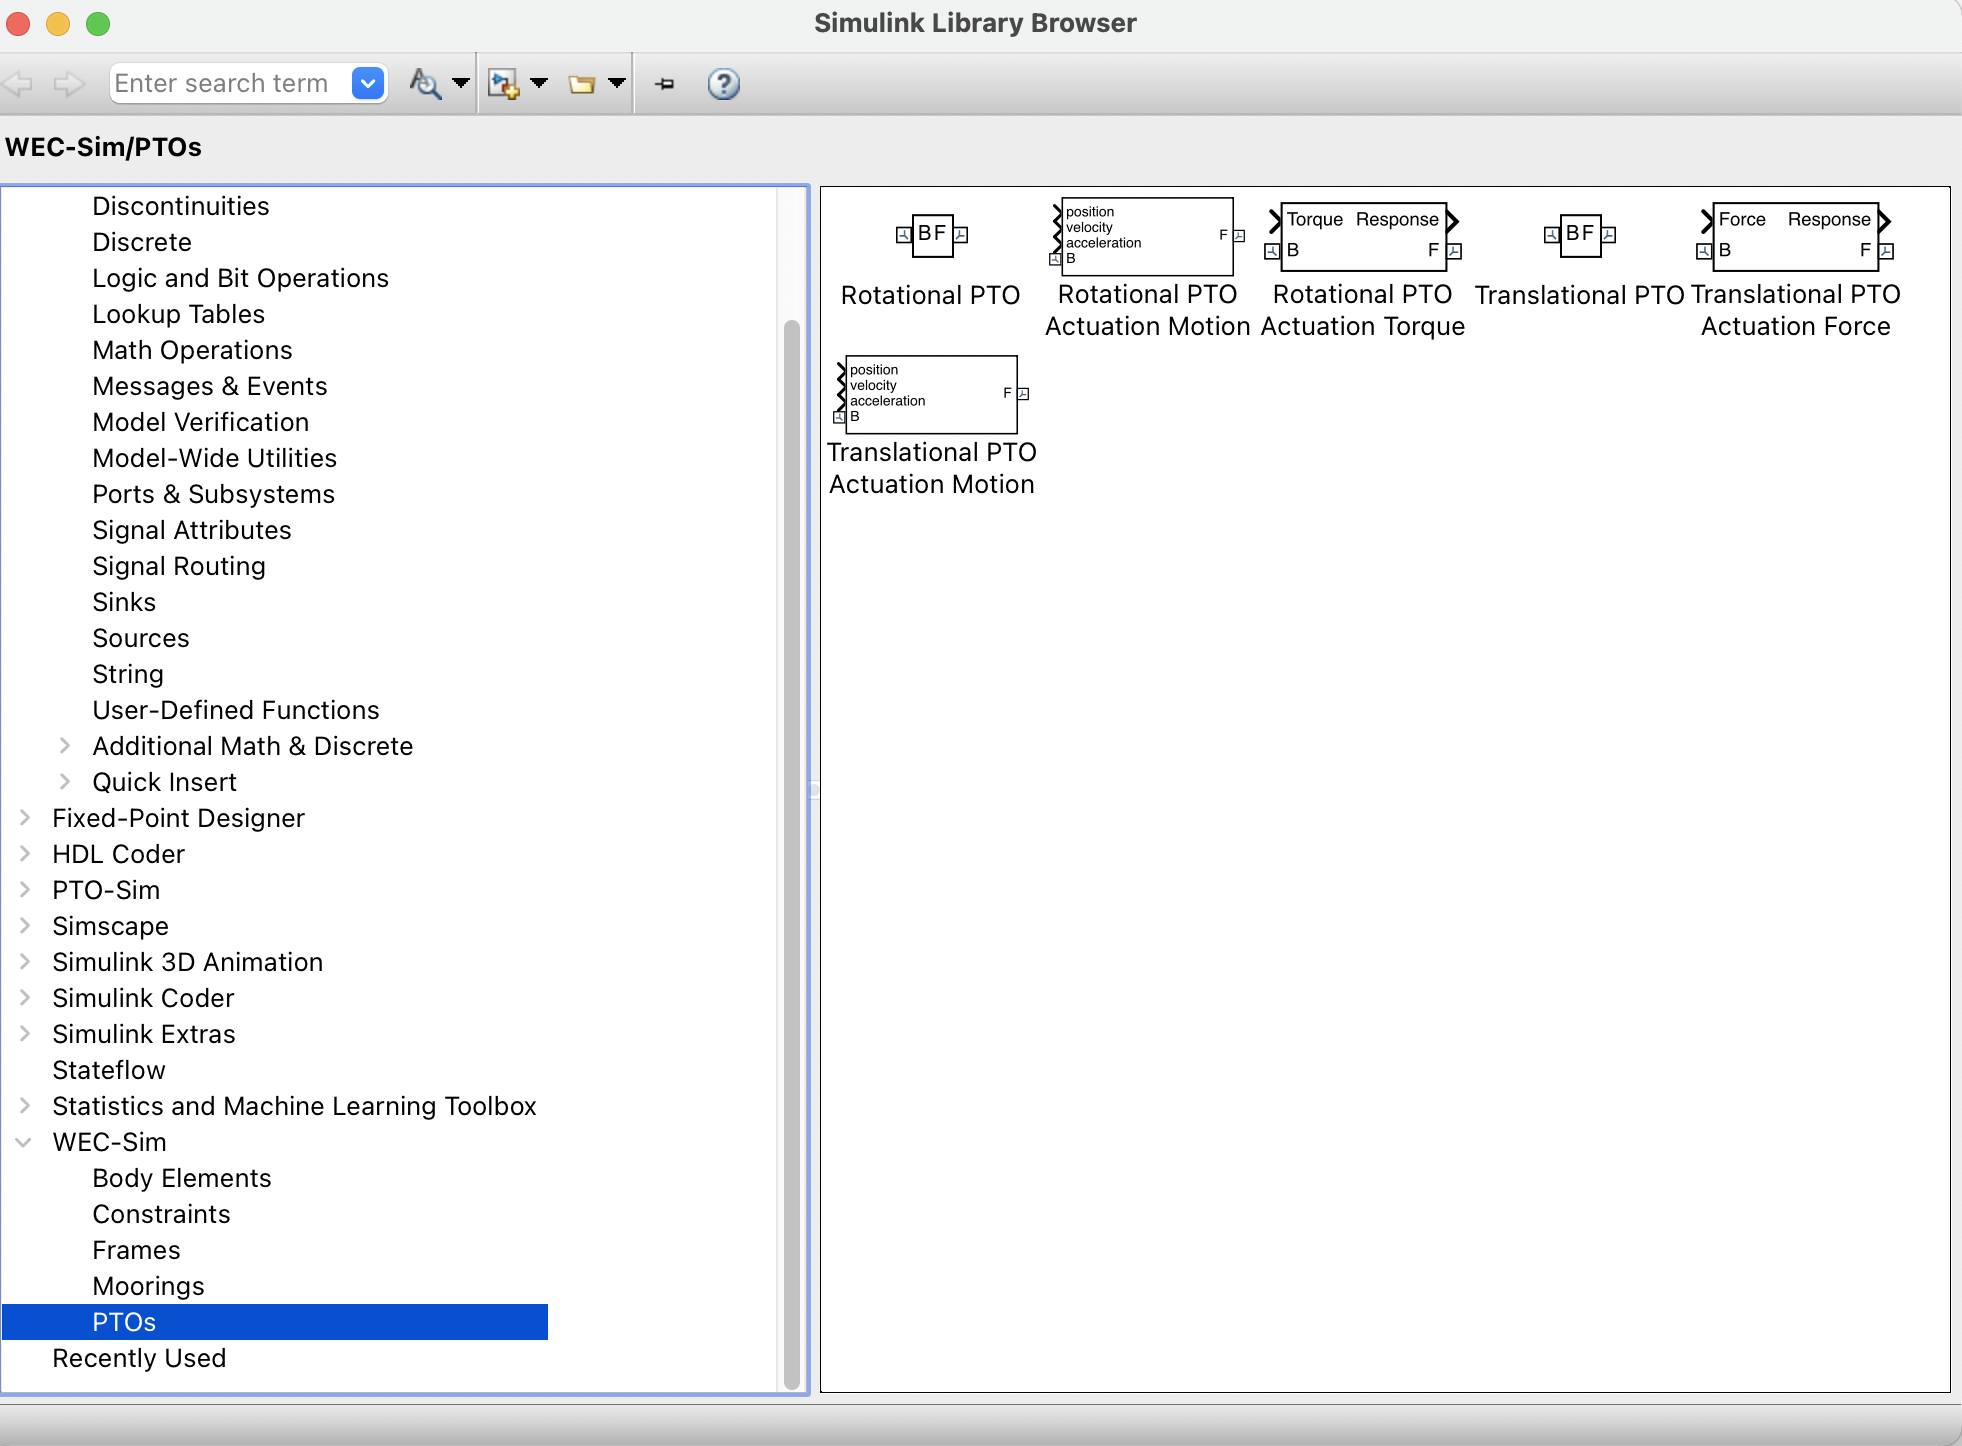Expand the WEC-Sim tree node collapse arrow
The image size is (1962, 1446).
tap(24, 1142)
